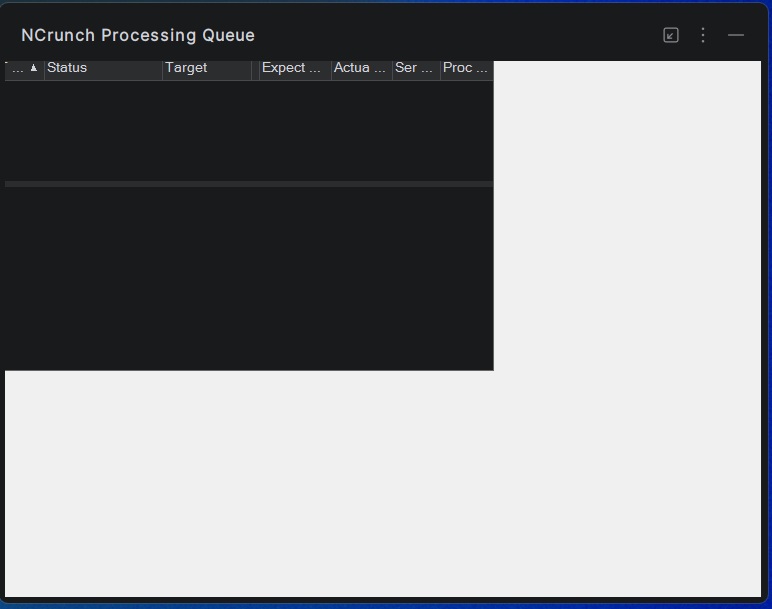
Task: Dock the NCrunch Processing Queue window
Action: tap(671, 35)
